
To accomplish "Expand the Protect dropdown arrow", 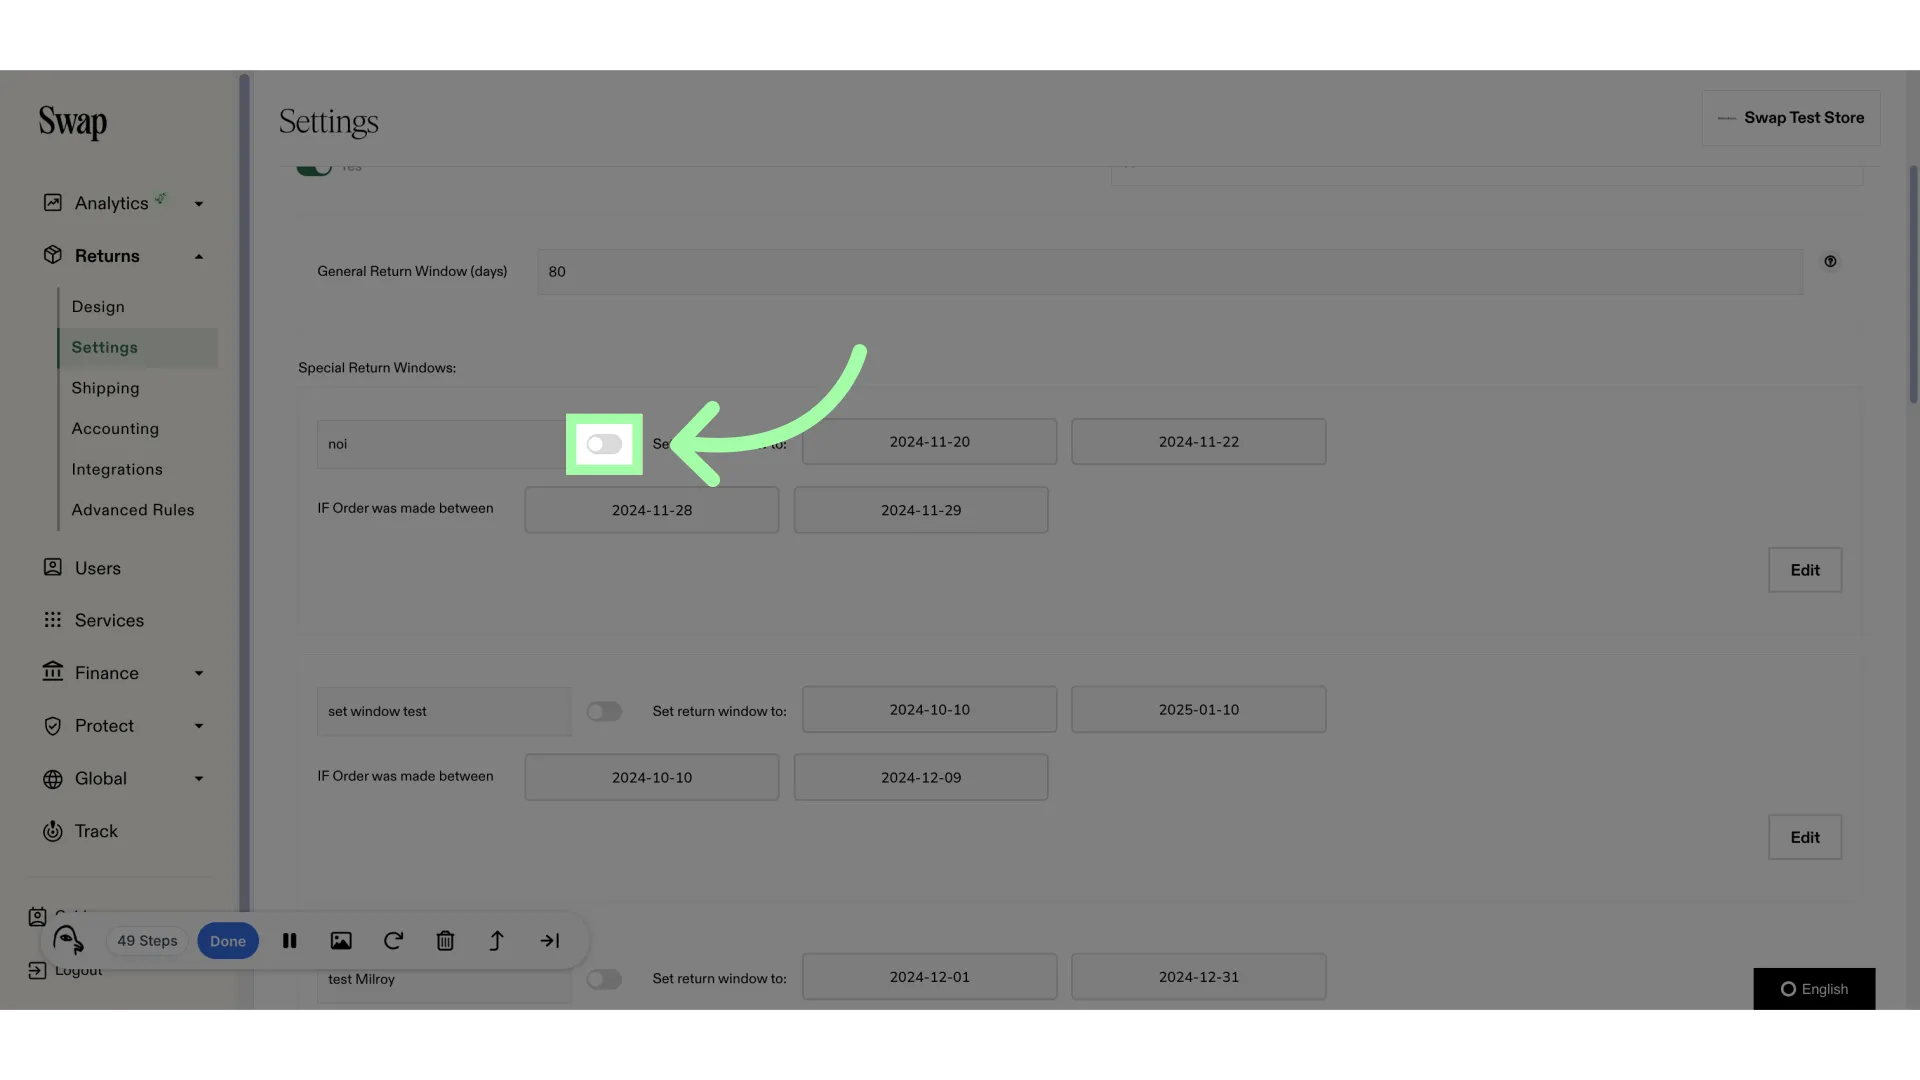I will (x=199, y=726).
